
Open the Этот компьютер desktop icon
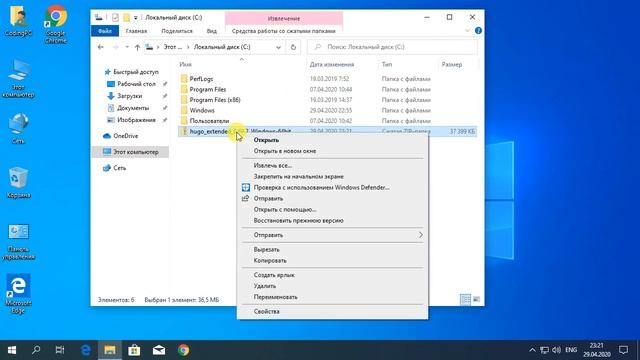point(18,79)
